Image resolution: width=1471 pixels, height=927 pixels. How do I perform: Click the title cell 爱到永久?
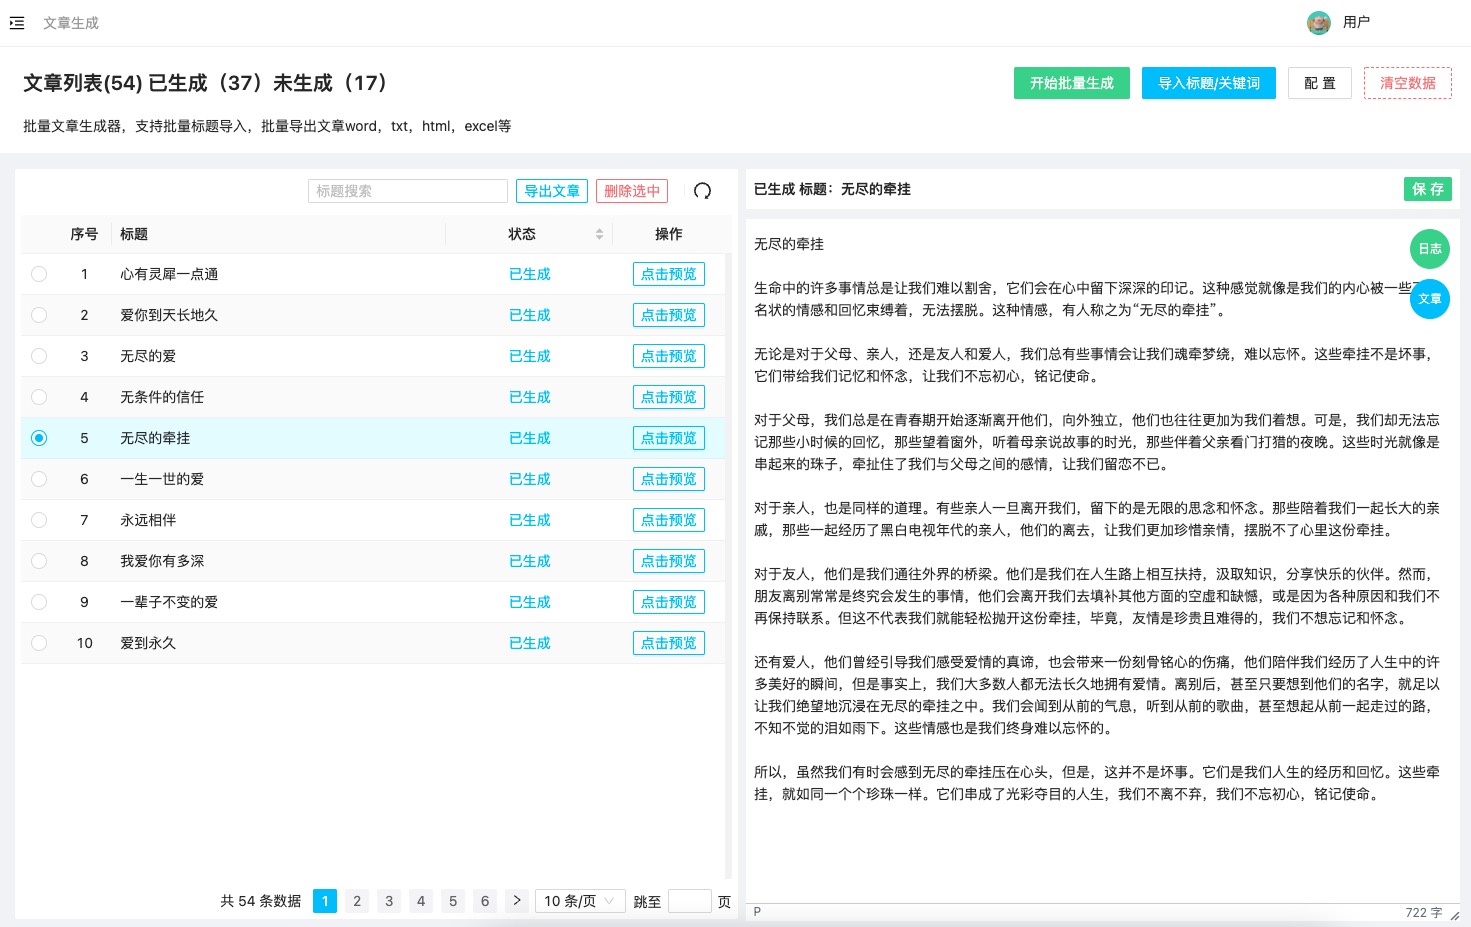pos(148,643)
